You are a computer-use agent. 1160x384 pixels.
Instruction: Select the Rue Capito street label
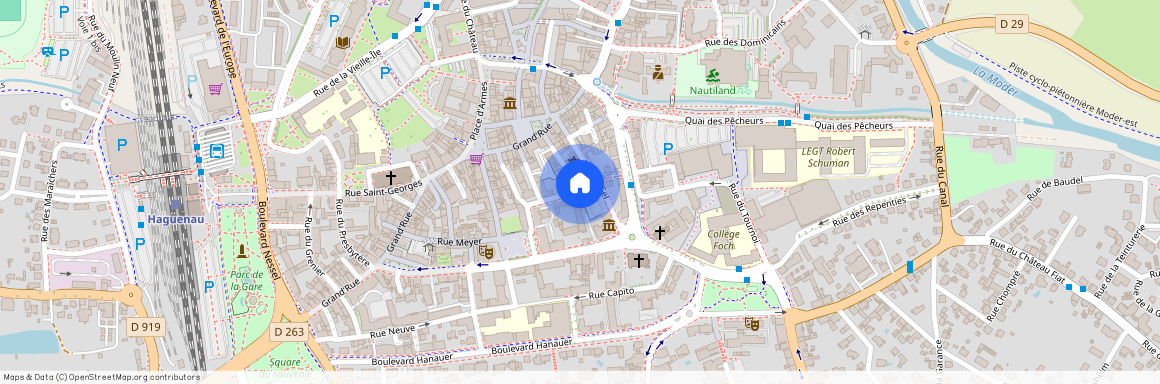click(x=612, y=293)
